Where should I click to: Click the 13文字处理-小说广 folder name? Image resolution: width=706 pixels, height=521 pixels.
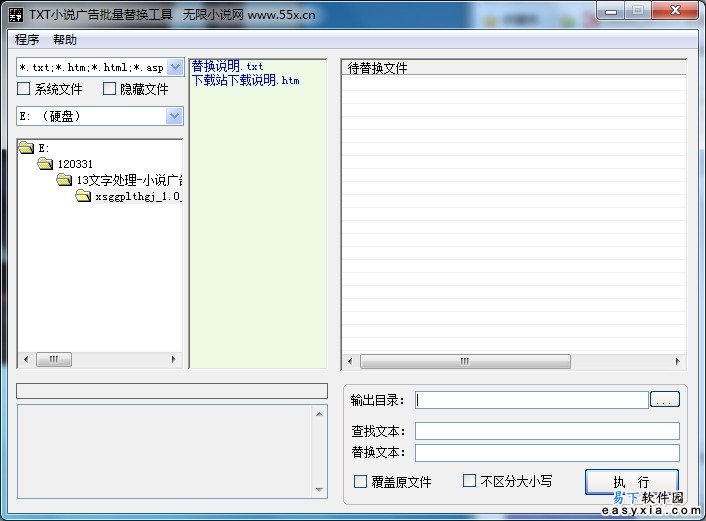(x=129, y=180)
